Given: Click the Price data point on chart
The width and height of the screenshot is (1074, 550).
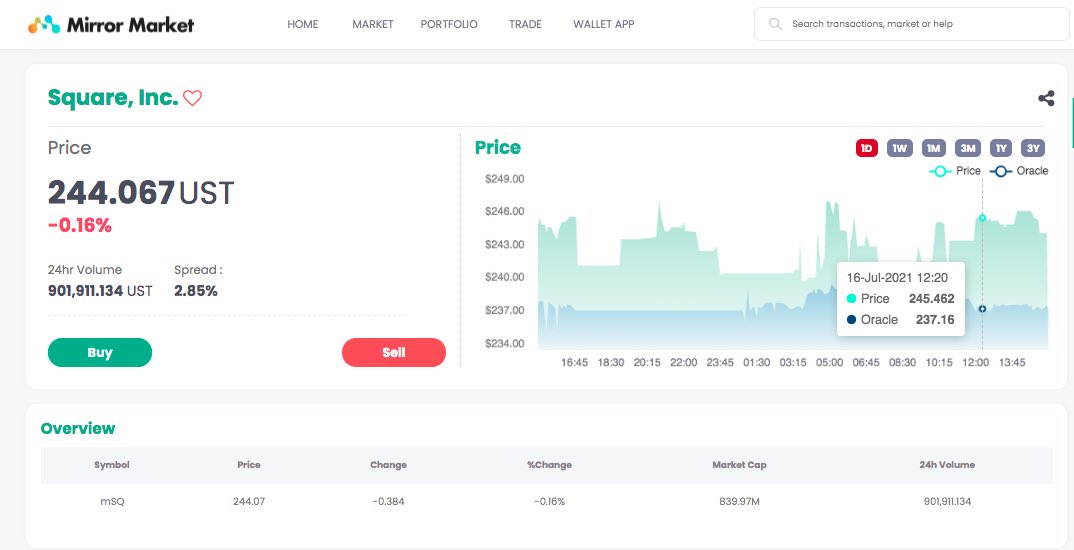Looking at the screenshot, I should 982,218.
